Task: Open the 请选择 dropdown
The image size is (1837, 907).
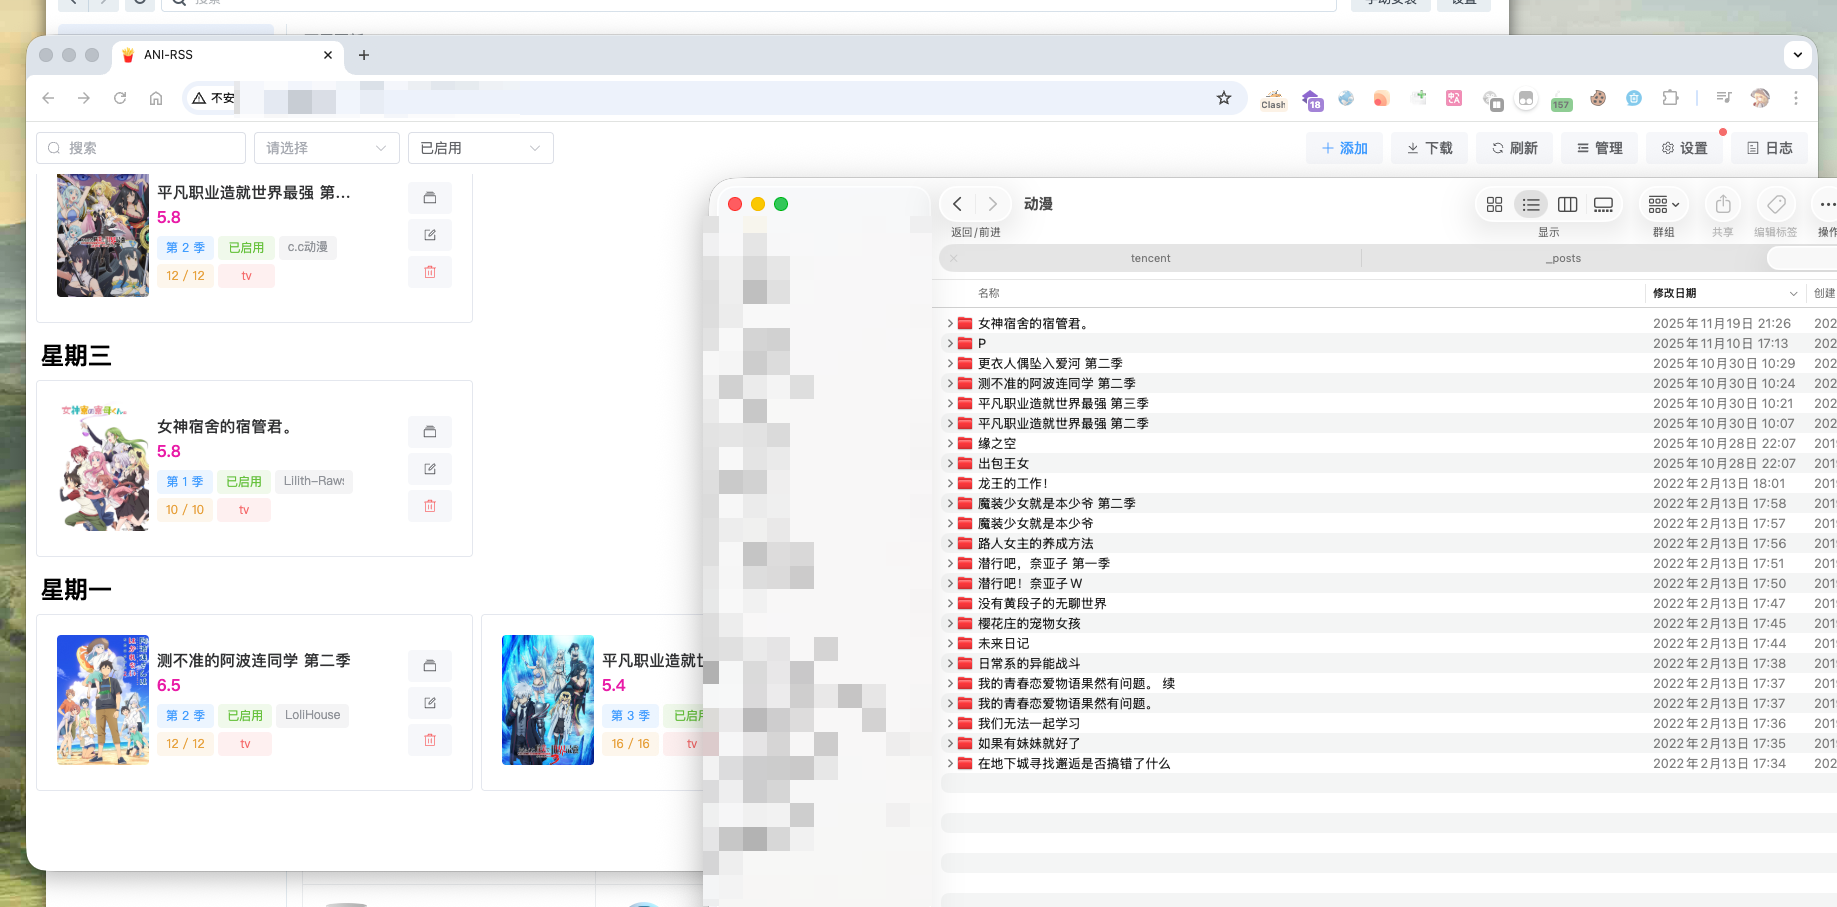Action: point(326,148)
